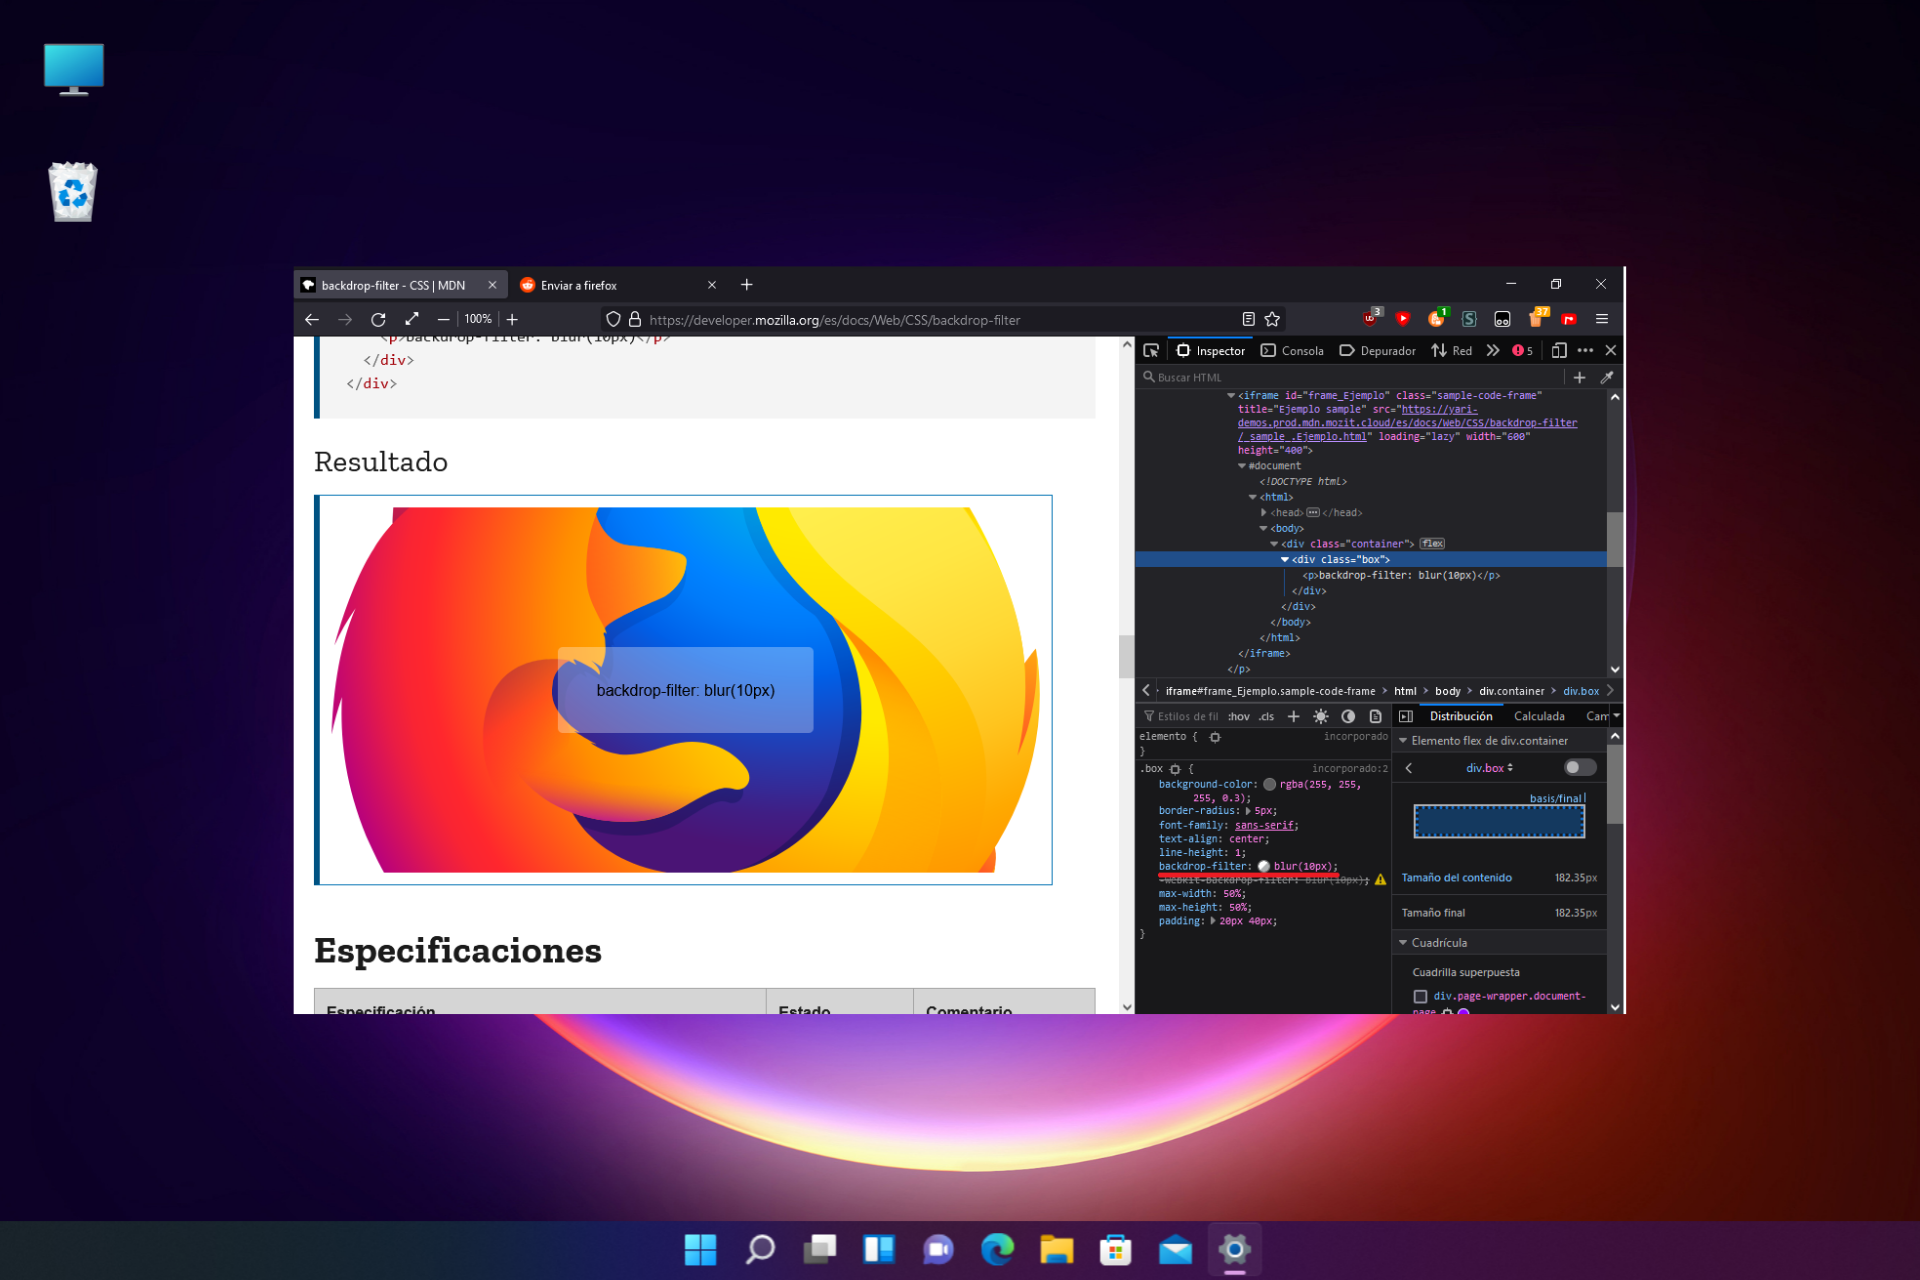Toggle the :hov pseudo-class panel
Viewport: 1920px width, 1280px height.
pyautogui.click(x=1239, y=716)
